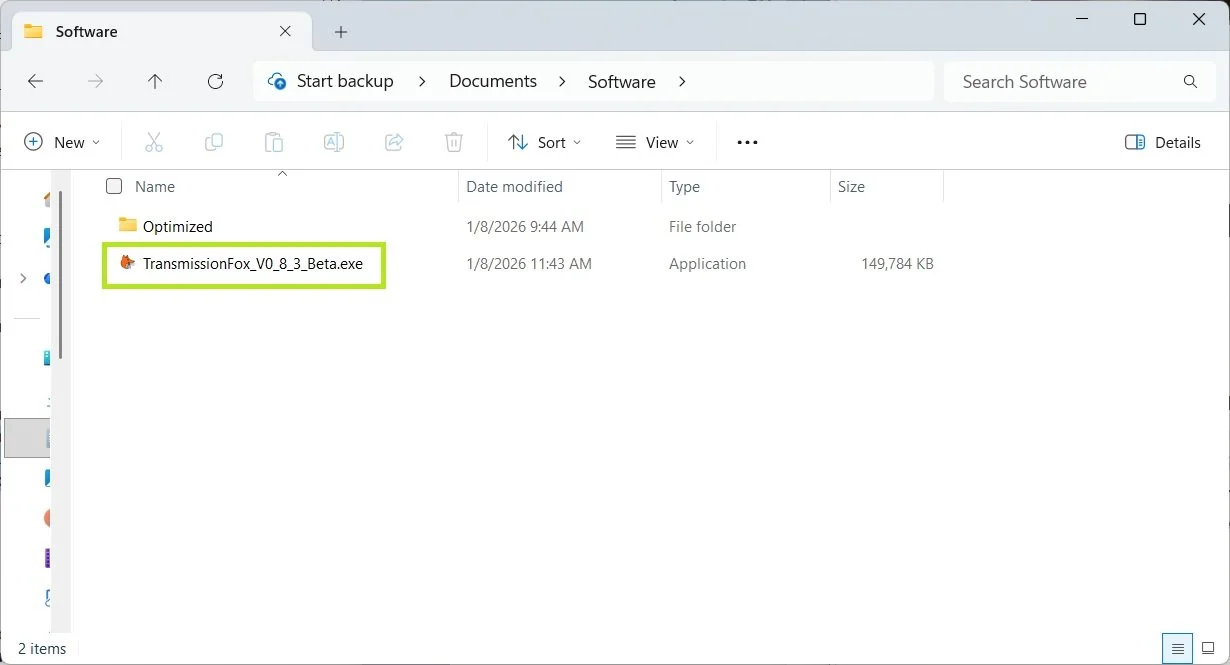Click the navigation pane scrollbar
The height and width of the screenshot is (665, 1230).
[x=60, y=275]
